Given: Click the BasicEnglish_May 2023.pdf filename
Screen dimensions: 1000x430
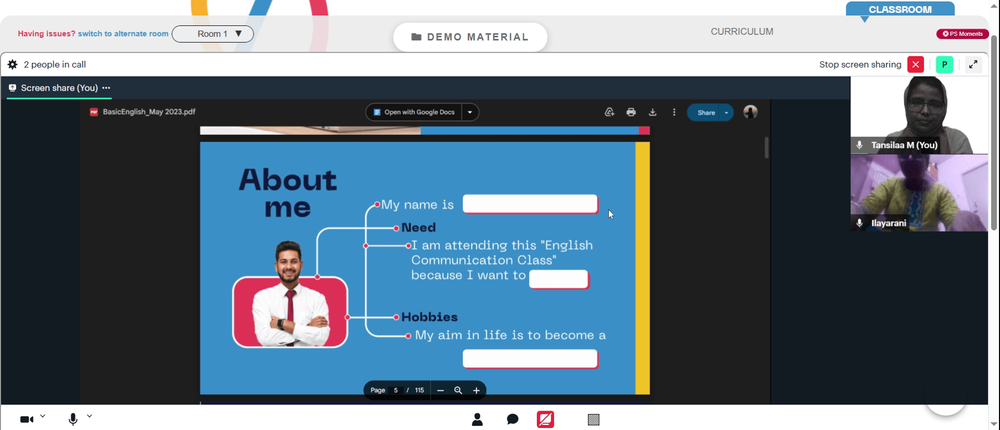Looking at the screenshot, I should click(x=149, y=112).
